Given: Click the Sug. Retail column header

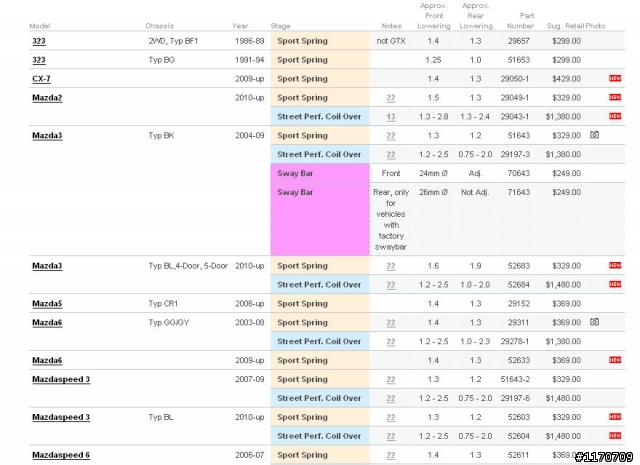Looking at the screenshot, I should point(566,26).
